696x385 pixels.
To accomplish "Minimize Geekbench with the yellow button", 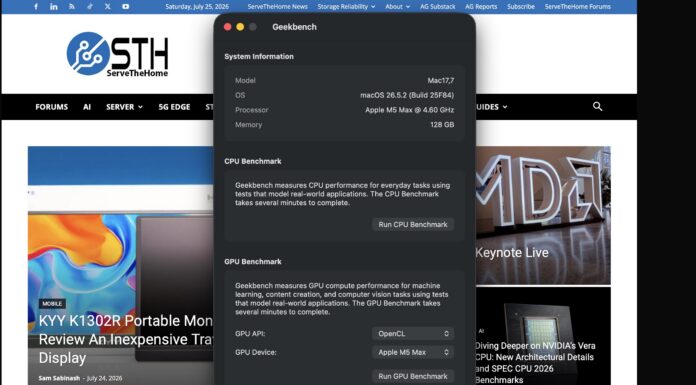I will (240, 27).
